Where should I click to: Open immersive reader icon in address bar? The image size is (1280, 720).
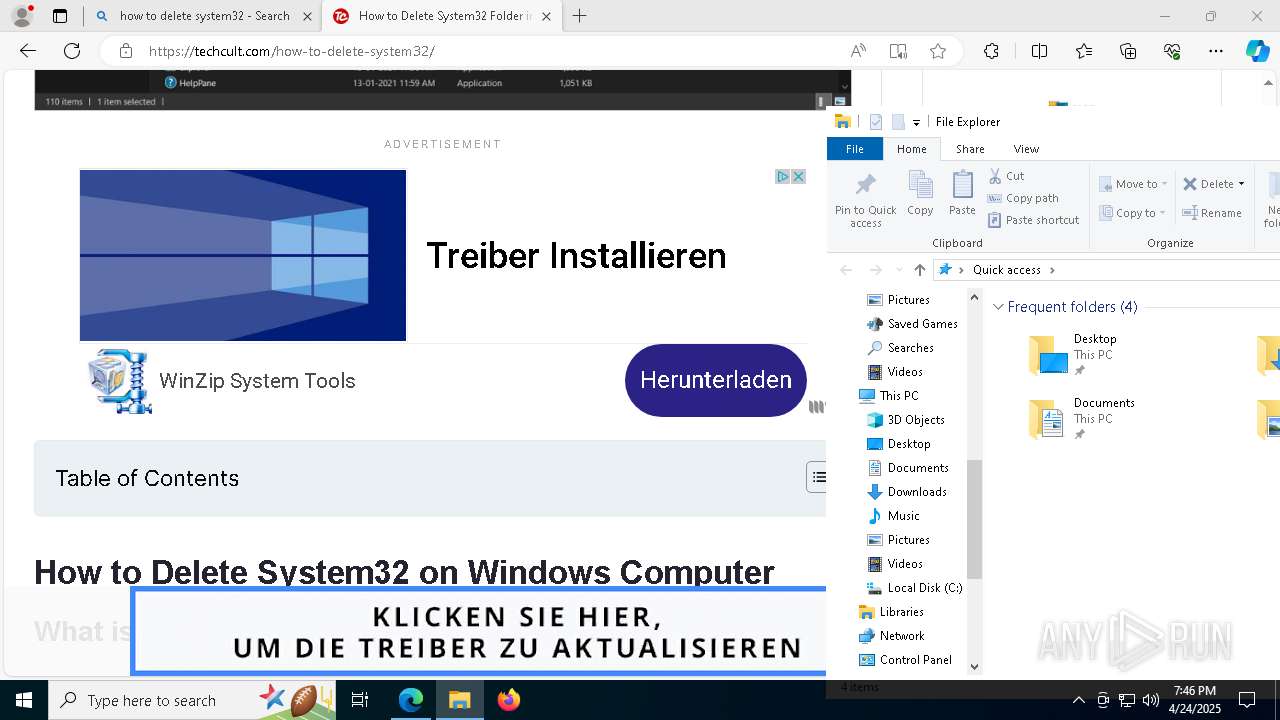point(898,51)
